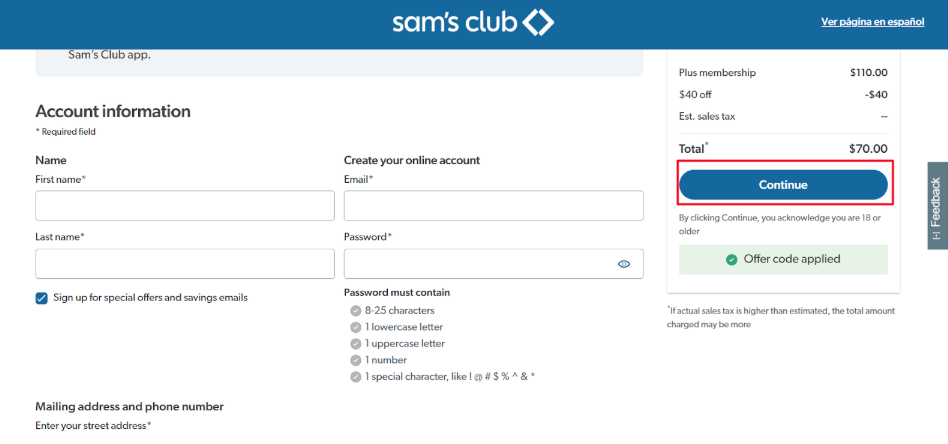Uncheck special offers and savings emails checkbox
Image resolution: width=948 pixels, height=444 pixels.
pyautogui.click(x=41, y=298)
